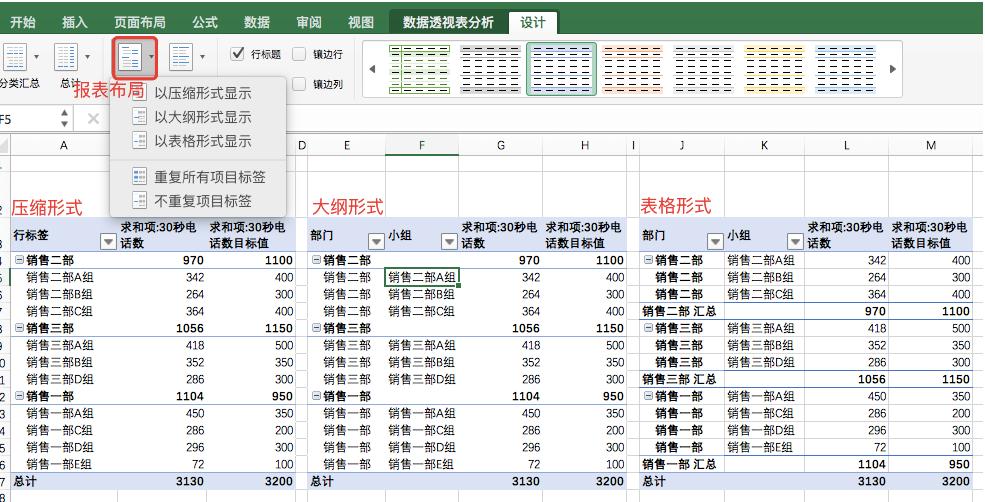The width and height of the screenshot is (985, 502).
Task: Enable the 镶边列 banded columns checkbox
Action: click(299, 85)
